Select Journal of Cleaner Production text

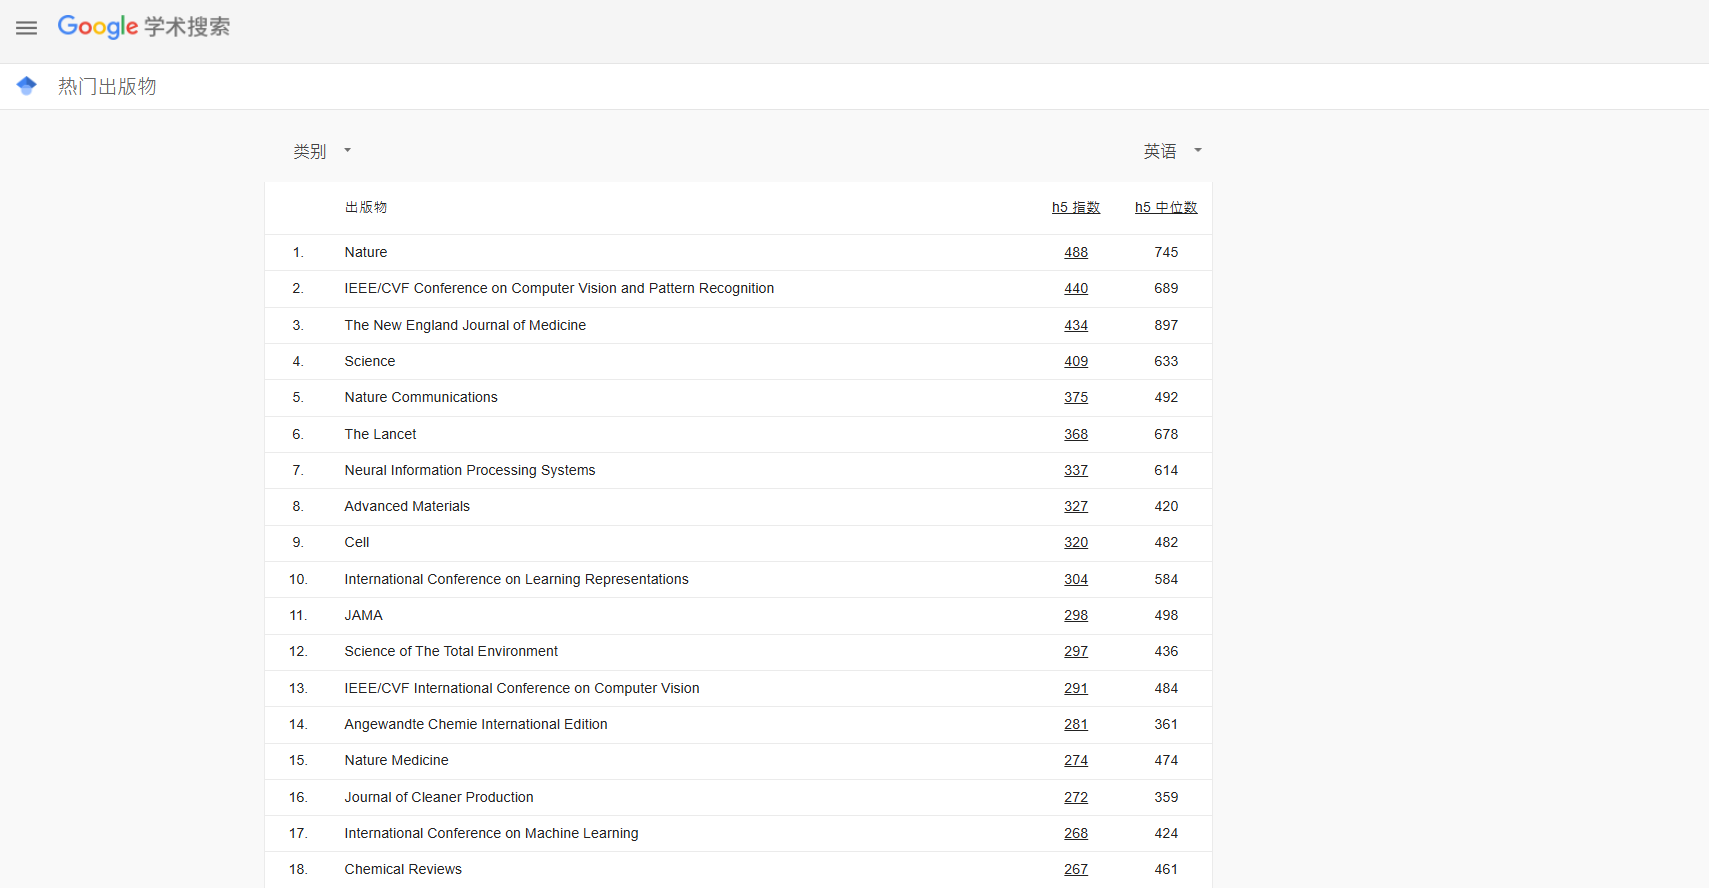point(439,797)
